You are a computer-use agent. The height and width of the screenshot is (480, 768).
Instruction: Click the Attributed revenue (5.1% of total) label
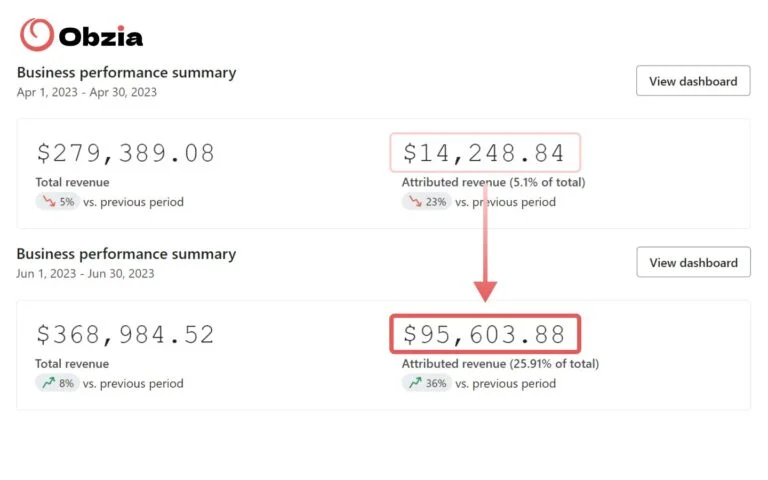(x=493, y=182)
